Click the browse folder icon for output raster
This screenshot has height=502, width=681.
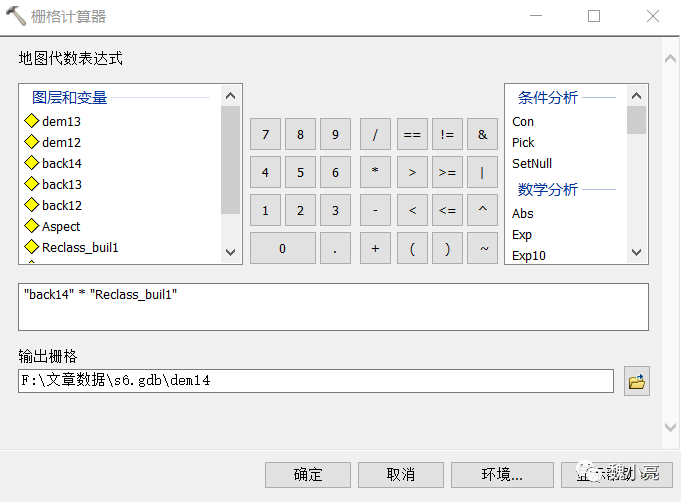[x=637, y=381]
